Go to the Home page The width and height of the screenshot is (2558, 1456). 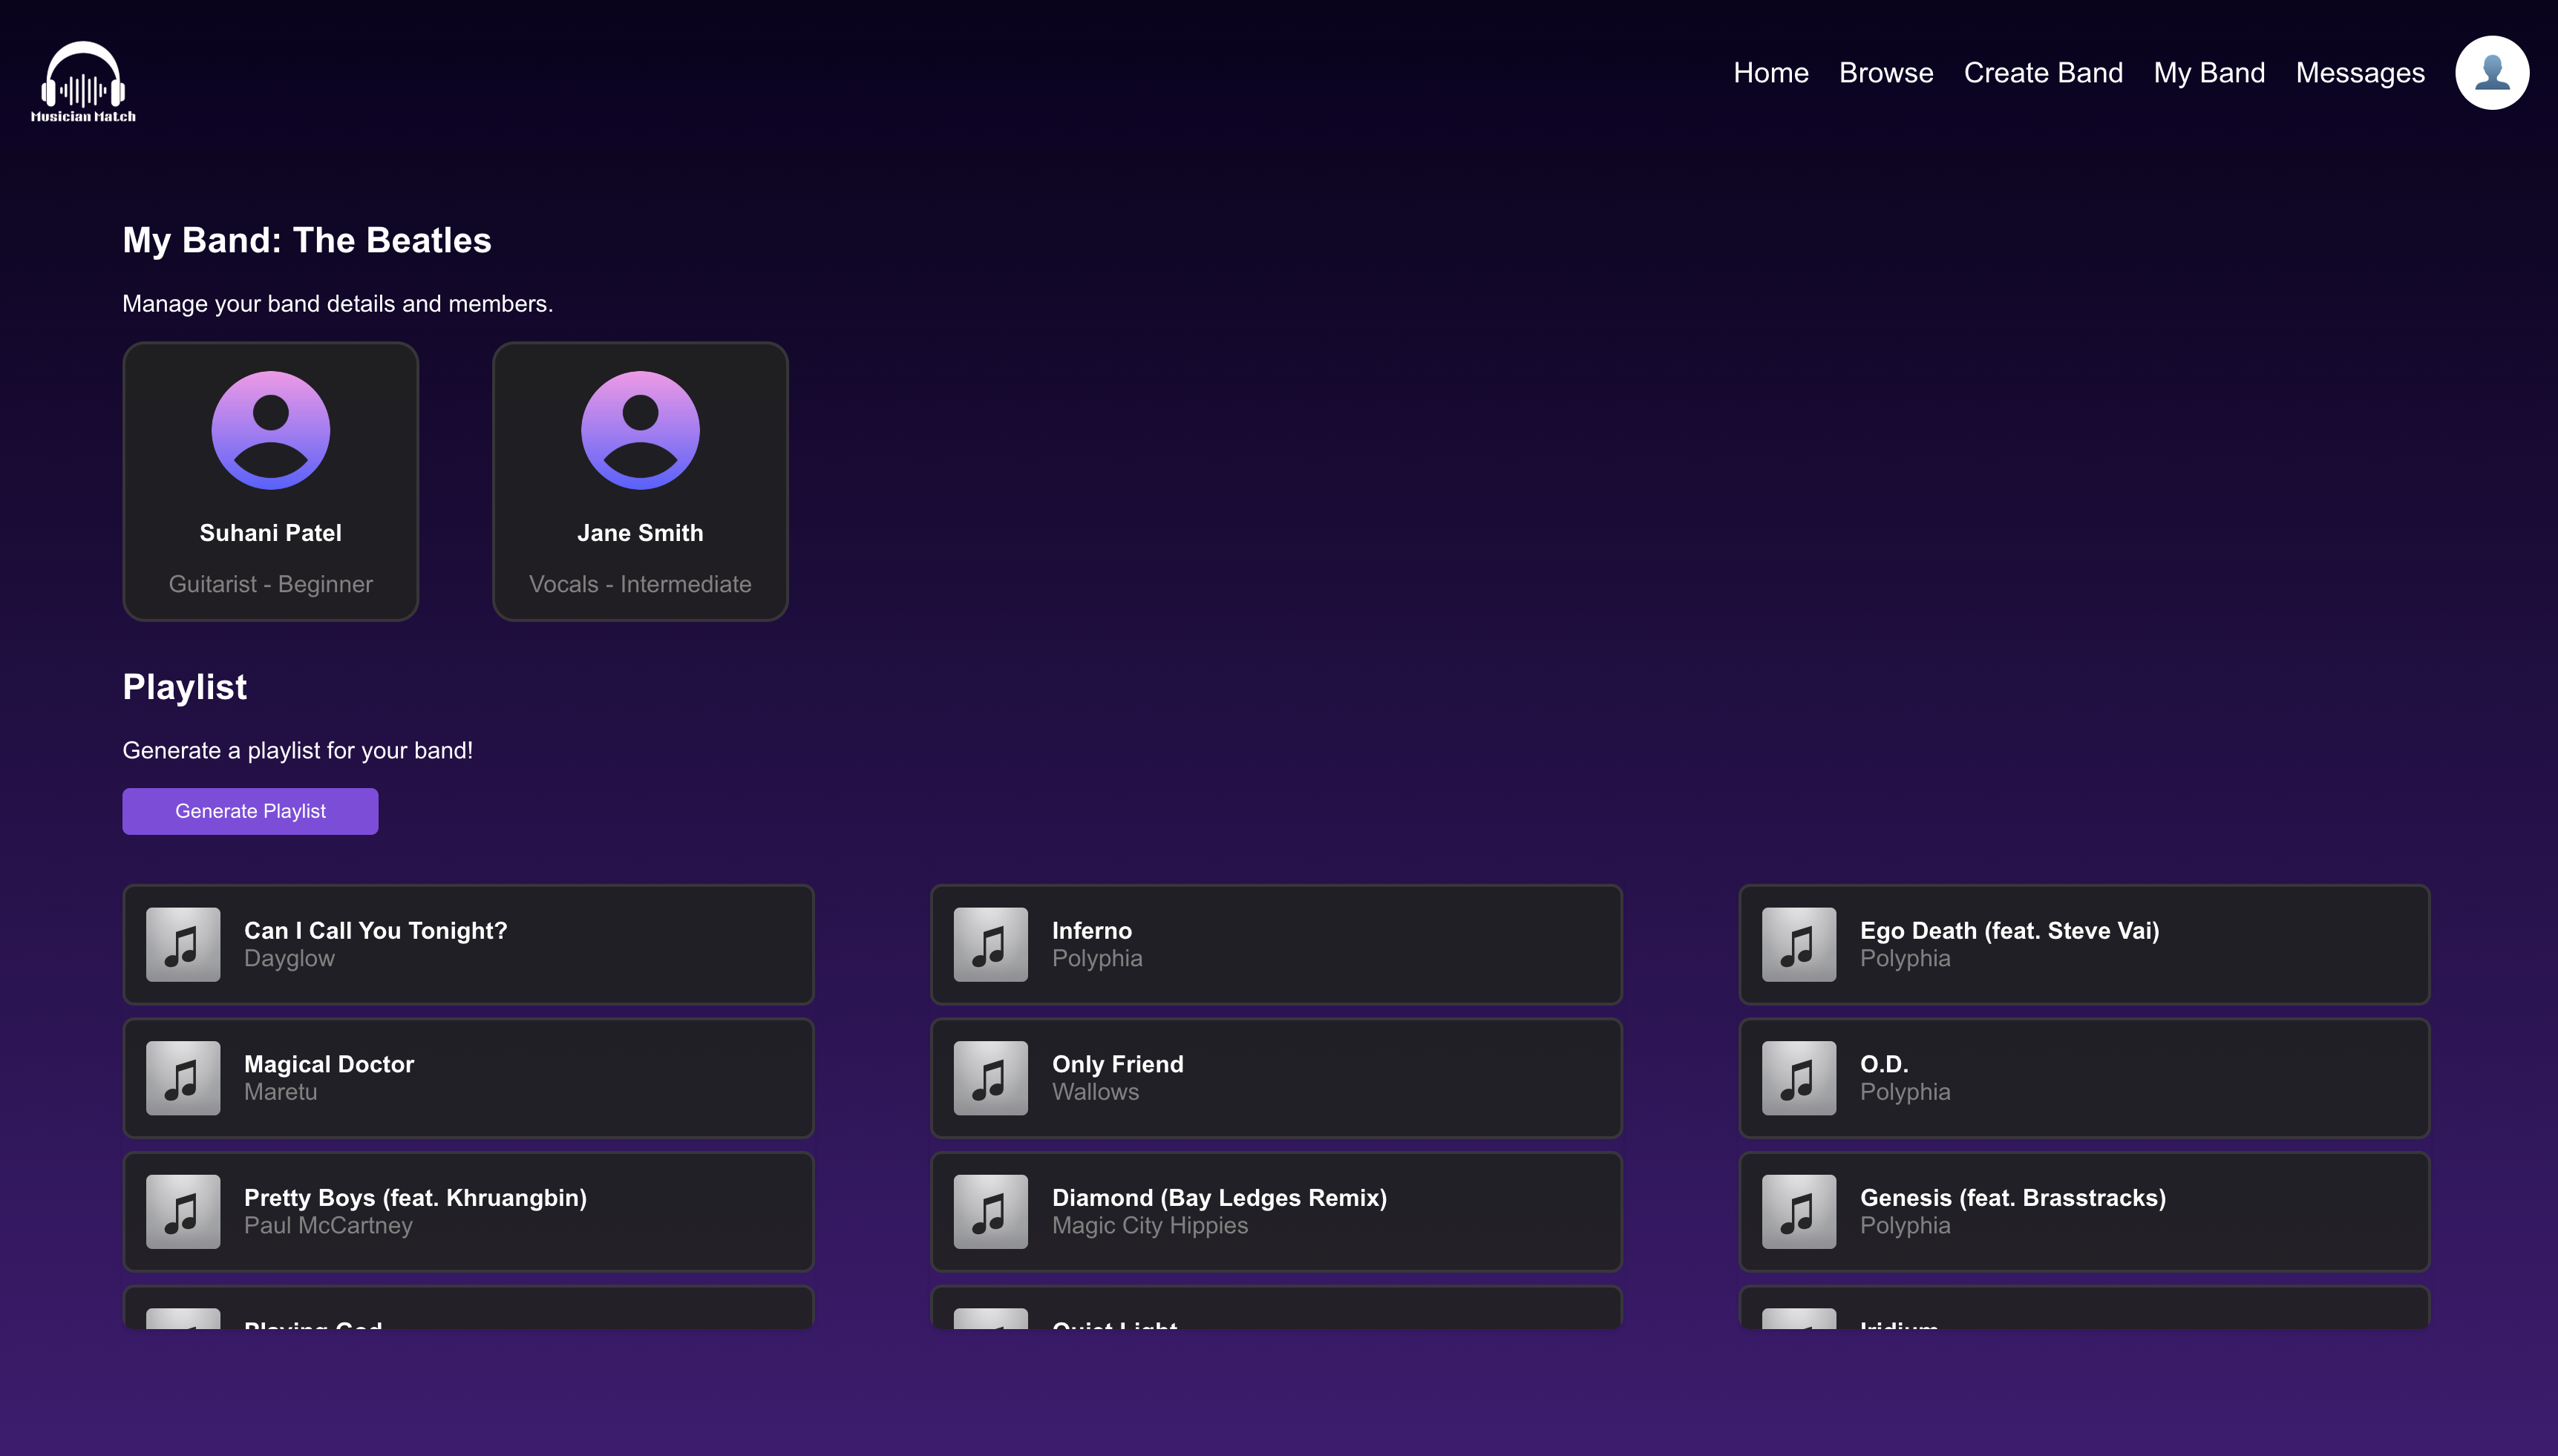pyautogui.click(x=1770, y=73)
